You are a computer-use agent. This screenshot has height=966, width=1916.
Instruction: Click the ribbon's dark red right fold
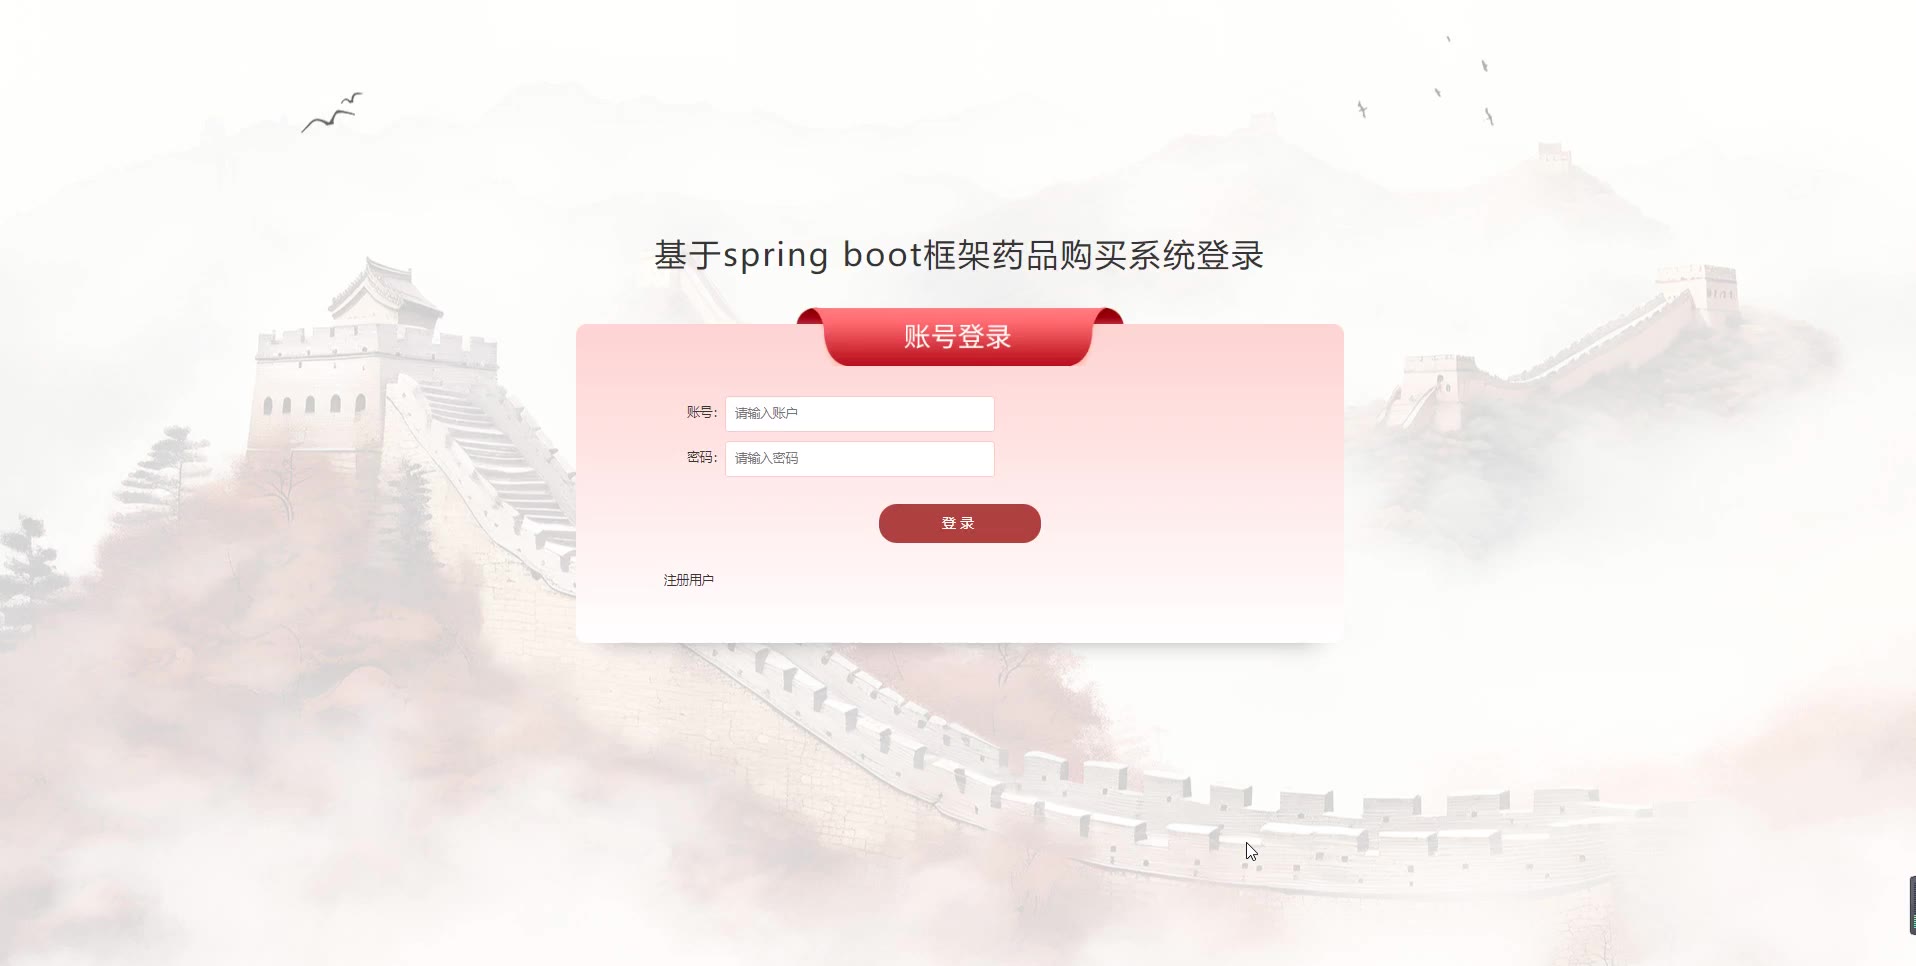point(1108,316)
